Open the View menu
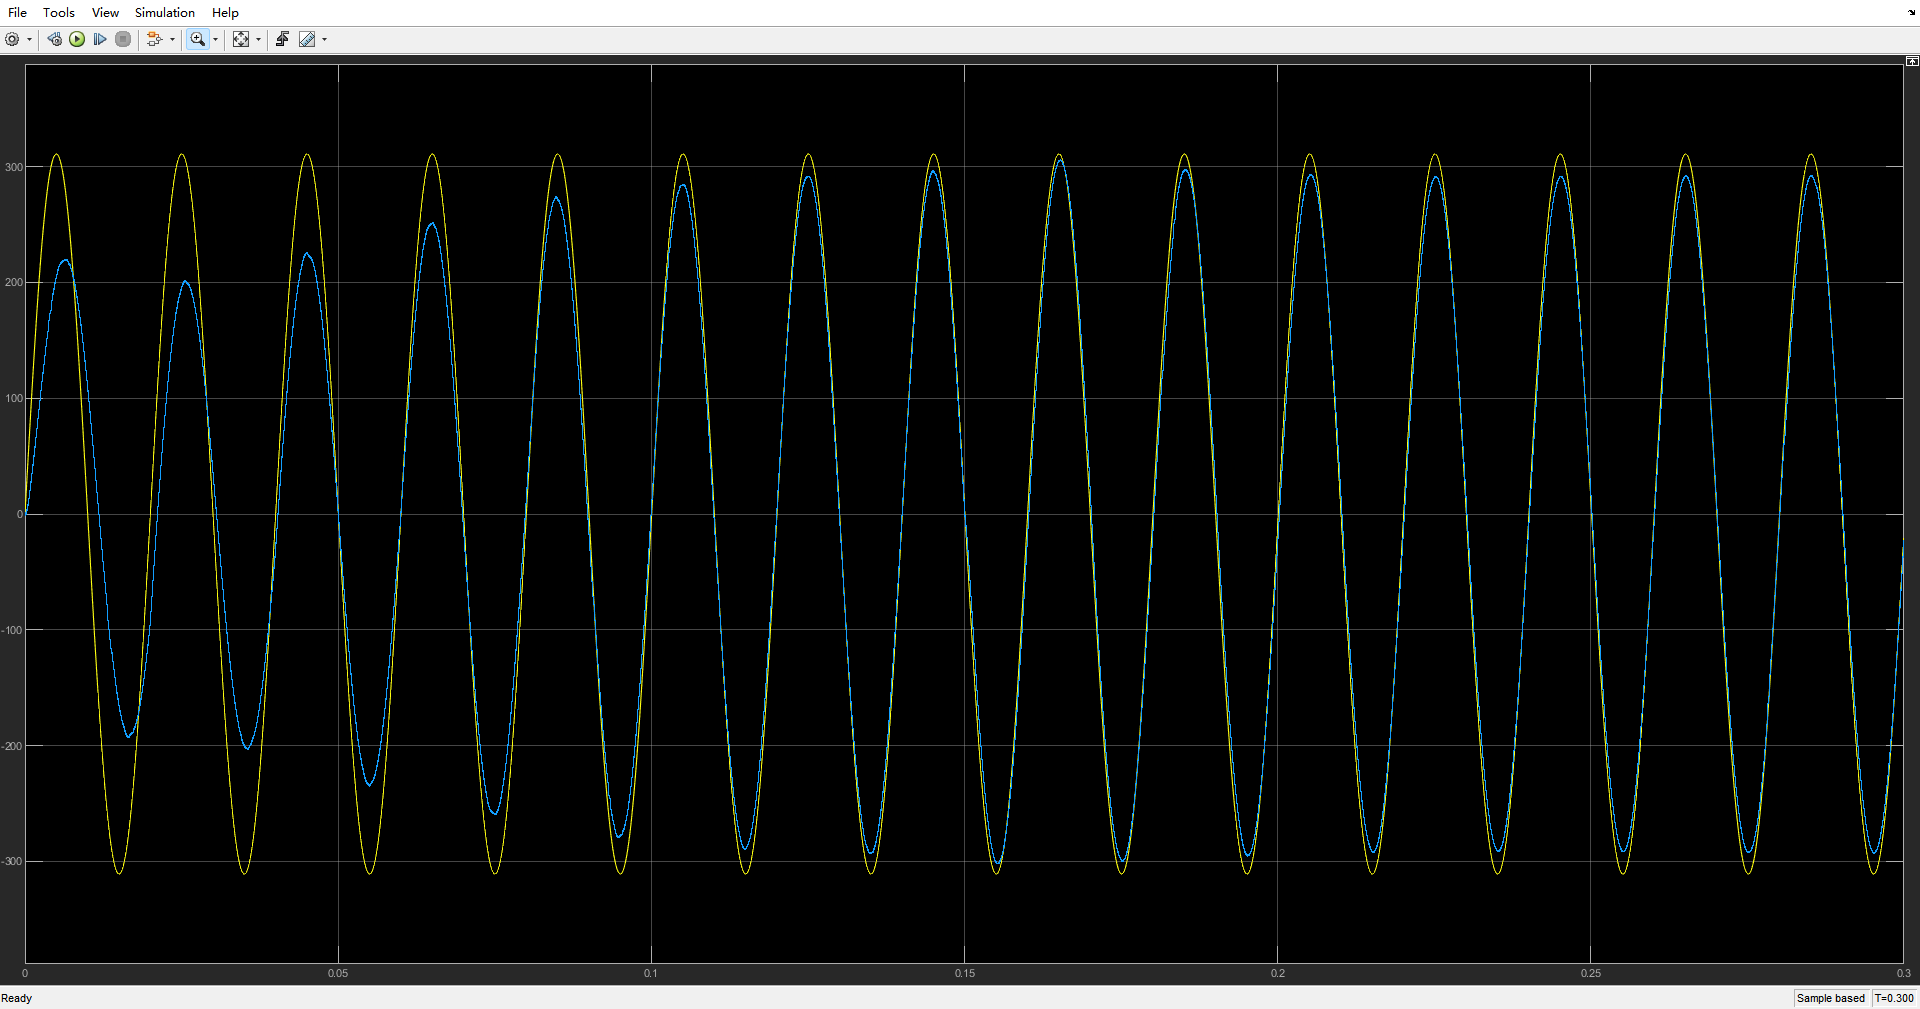This screenshot has width=1920, height=1009. 105,12
